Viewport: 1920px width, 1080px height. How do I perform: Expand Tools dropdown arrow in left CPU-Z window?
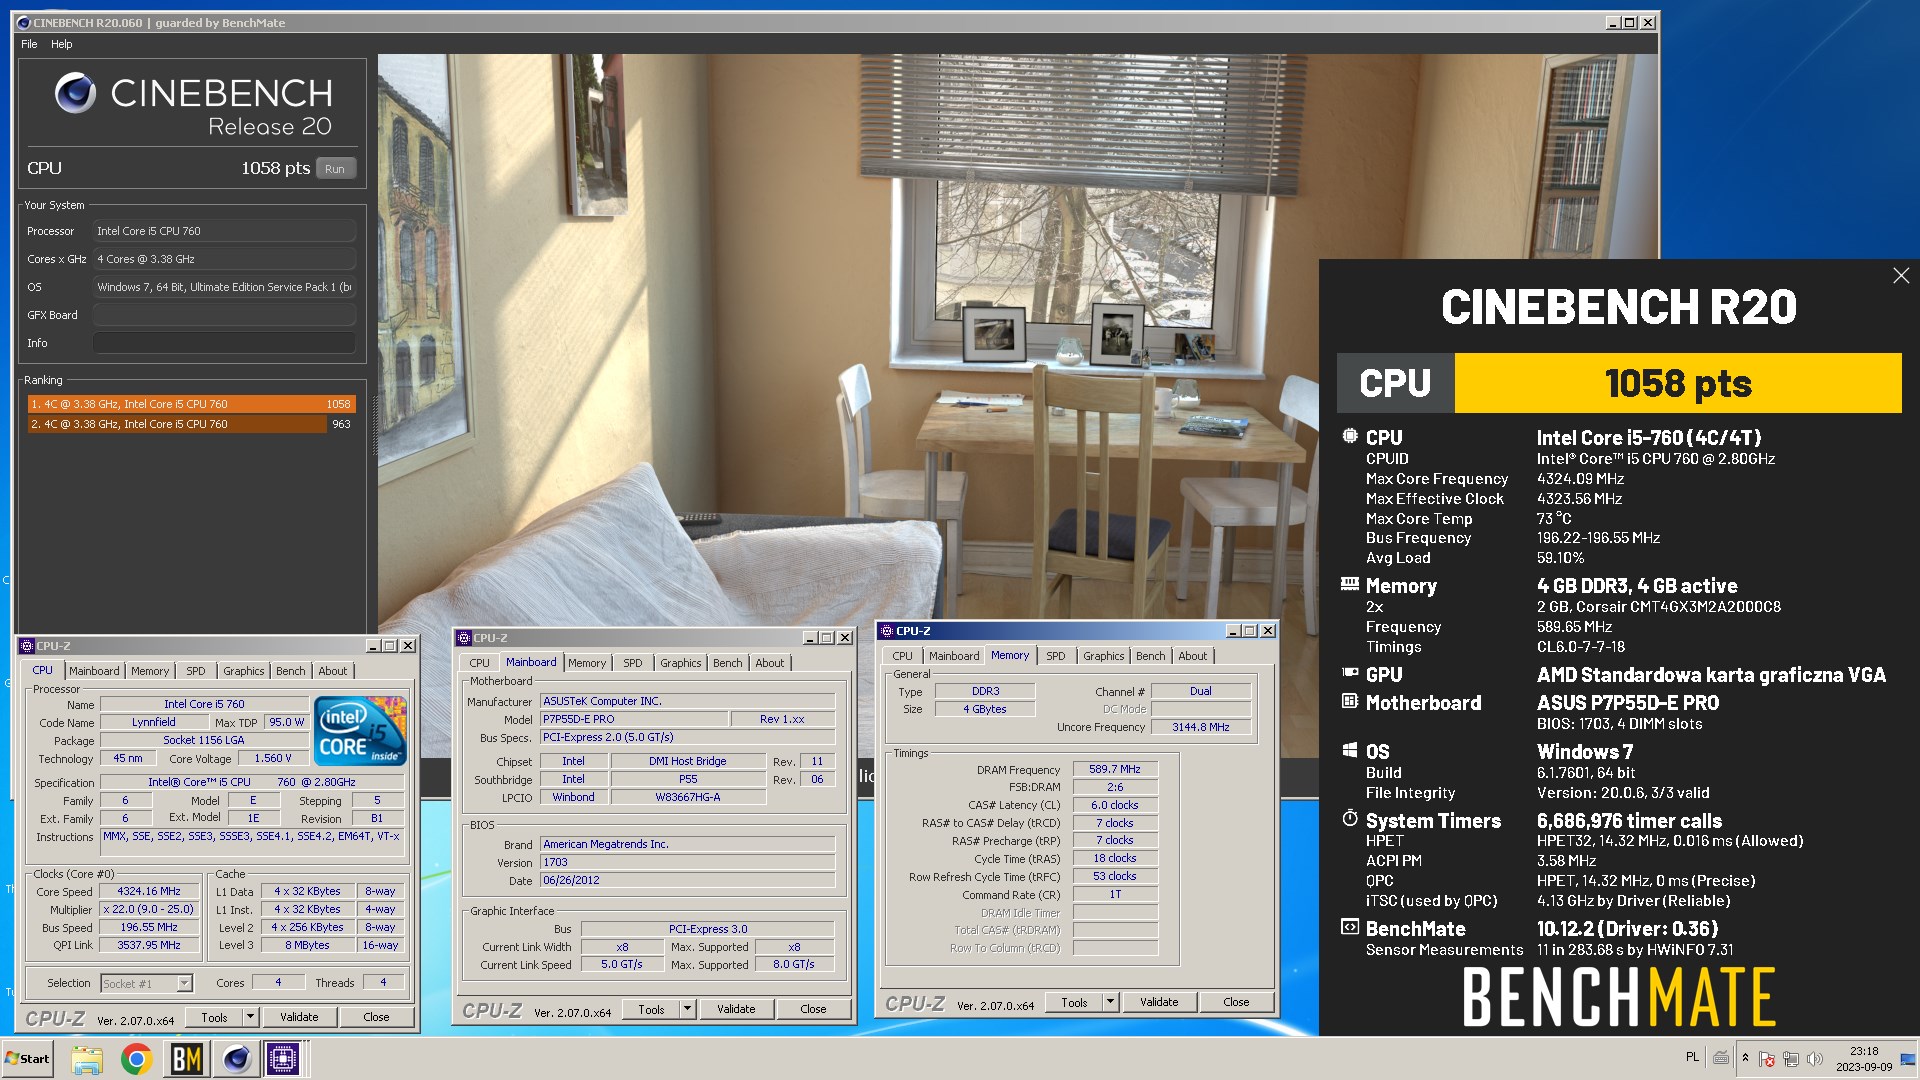click(250, 1017)
